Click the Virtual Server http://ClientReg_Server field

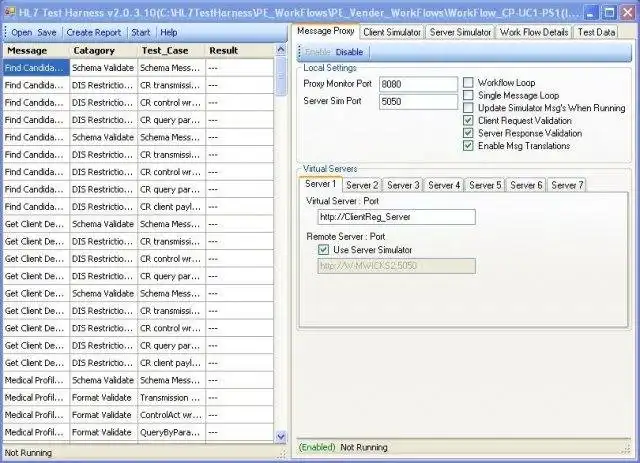[396, 217]
